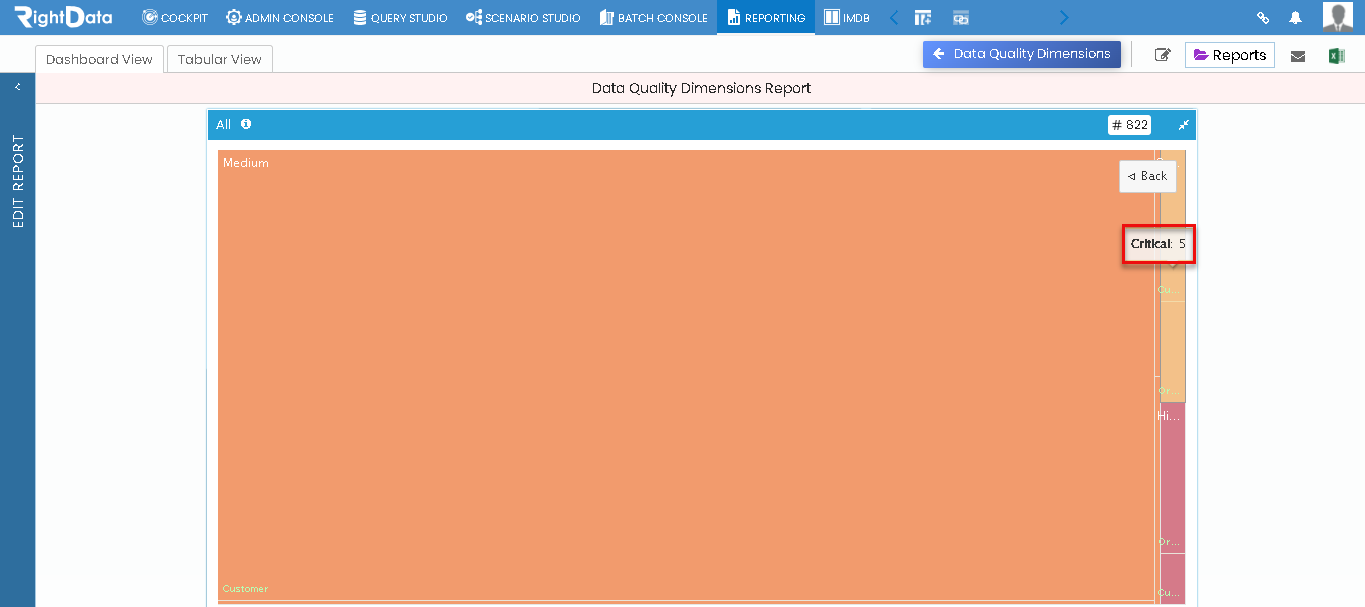This screenshot has width=1365, height=607.
Task: Collapse the treemap panel with shrink icon
Action: pyautogui.click(x=1183, y=125)
